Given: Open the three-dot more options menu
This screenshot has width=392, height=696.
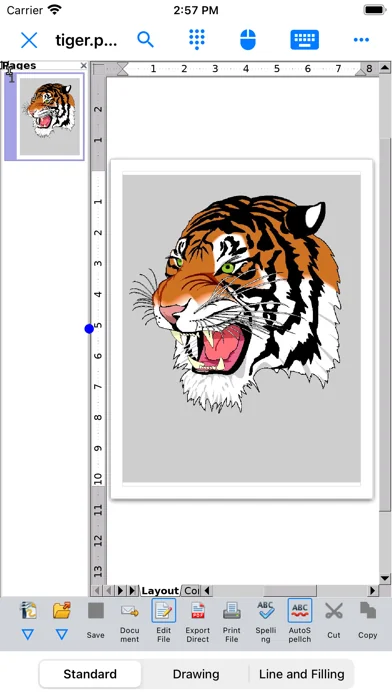Looking at the screenshot, I should click(x=361, y=40).
